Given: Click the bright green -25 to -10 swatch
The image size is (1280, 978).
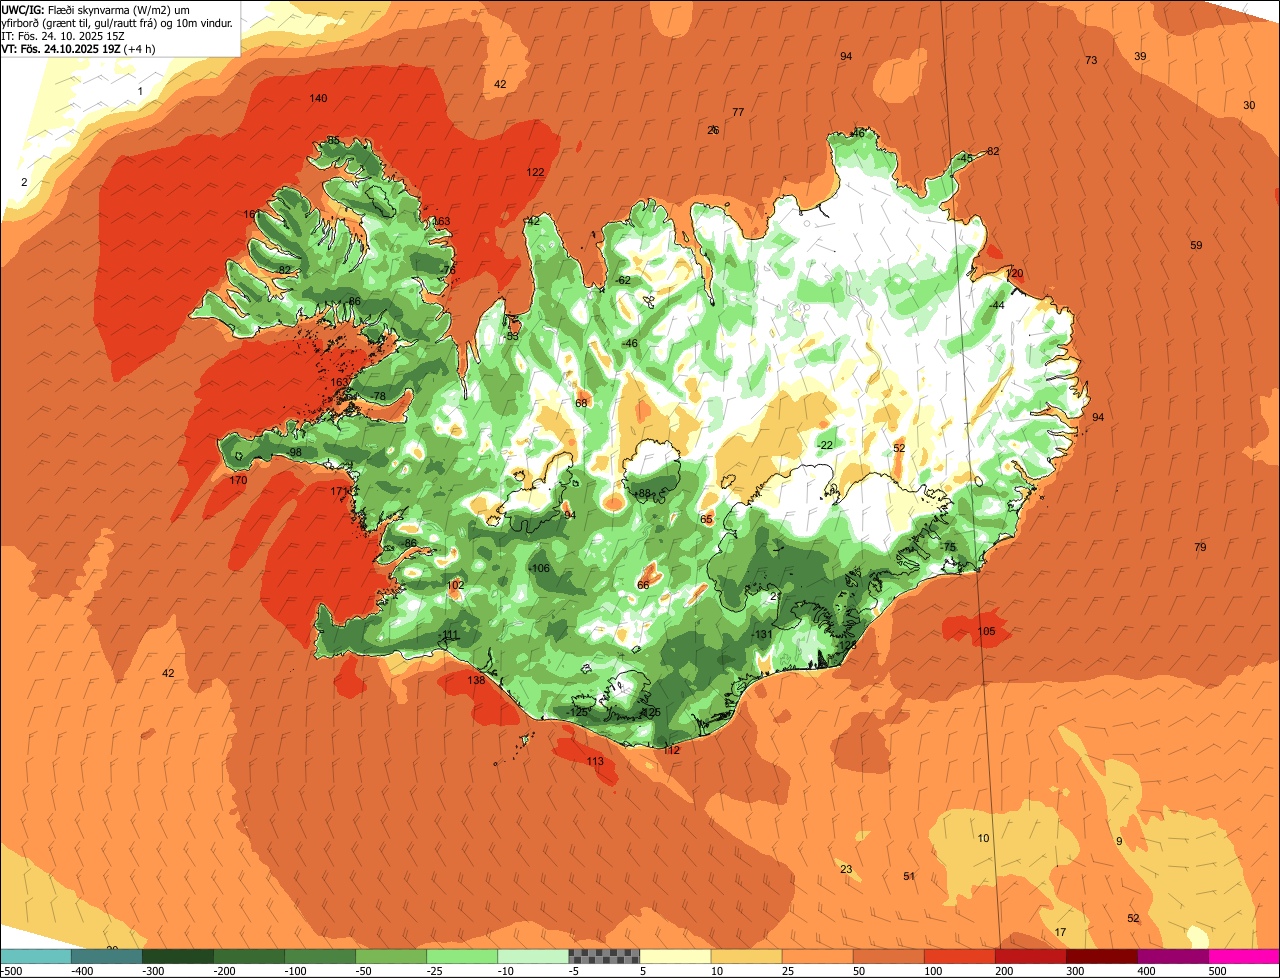Looking at the screenshot, I should click(x=462, y=956).
